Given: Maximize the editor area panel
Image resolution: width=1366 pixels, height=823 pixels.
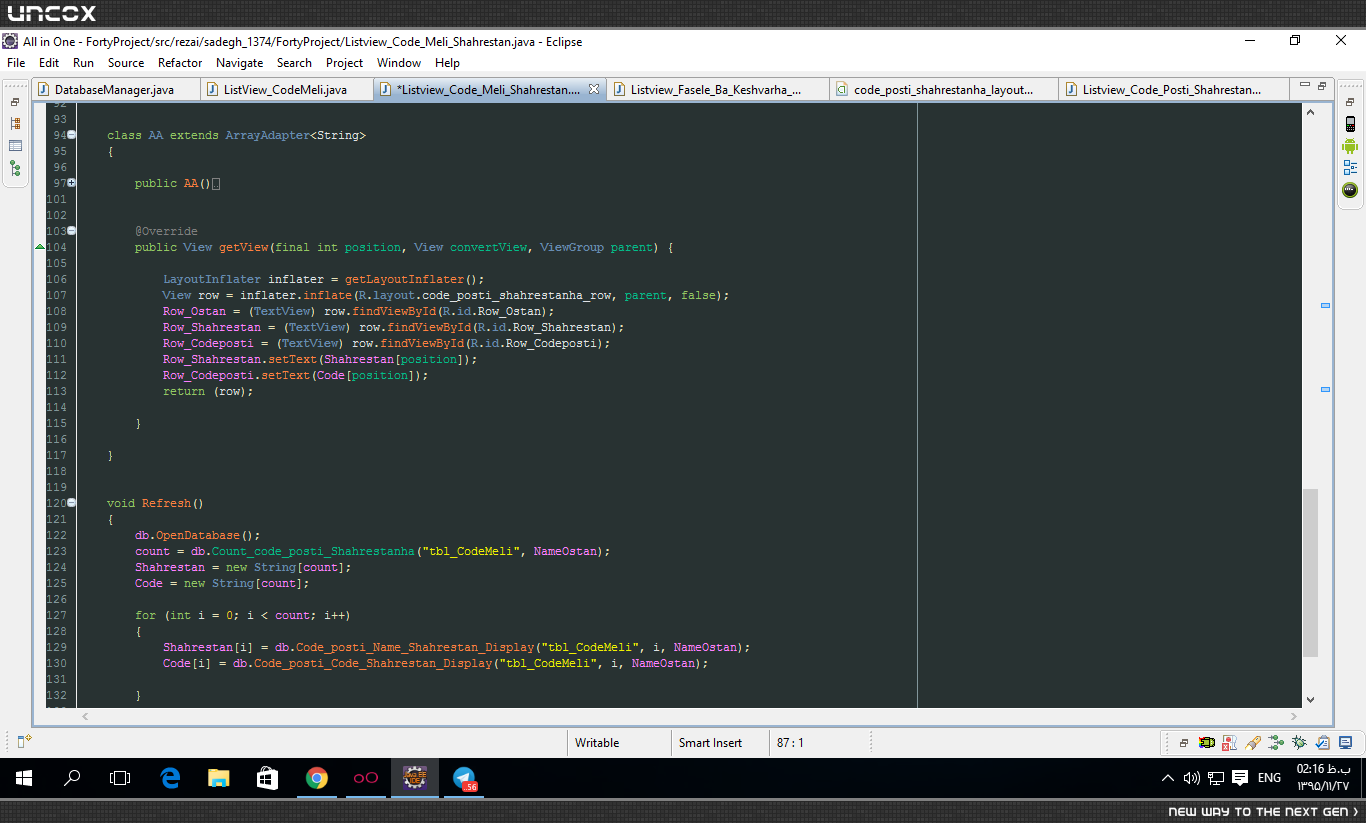Looking at the screenshot, I should (1321, 86).
